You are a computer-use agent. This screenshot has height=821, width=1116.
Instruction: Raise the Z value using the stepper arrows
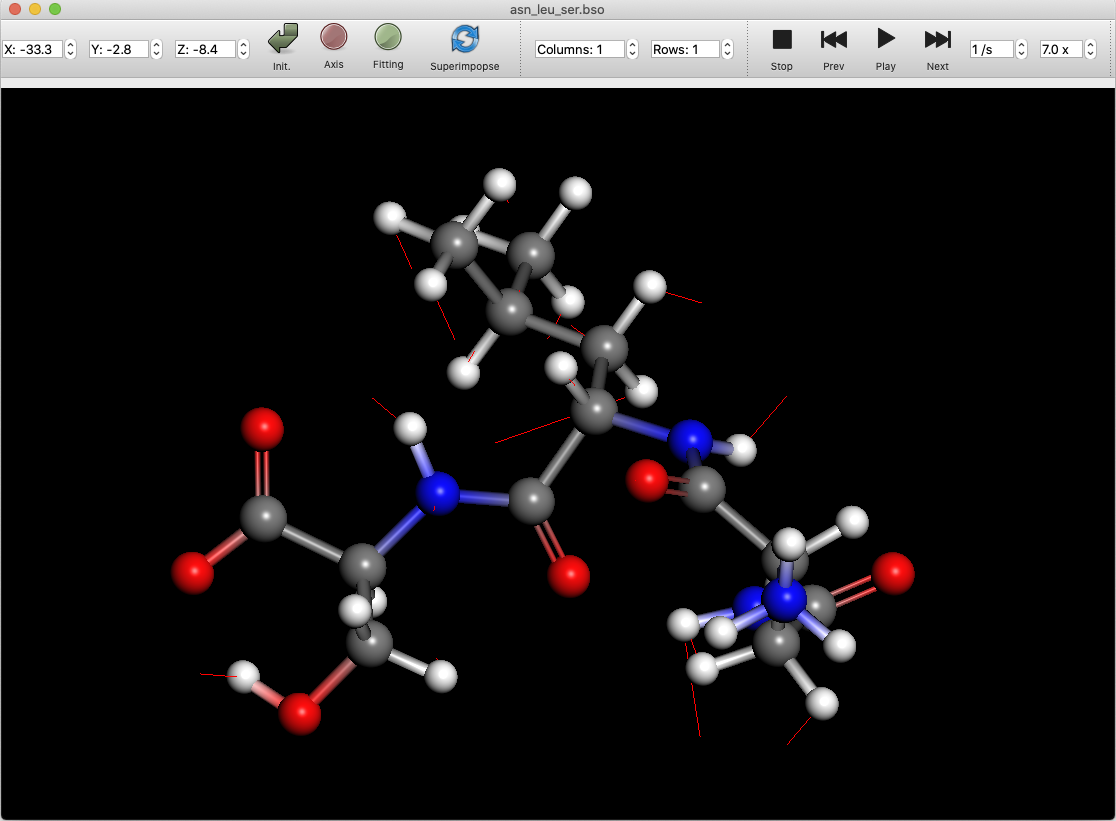tap(242, 43)
